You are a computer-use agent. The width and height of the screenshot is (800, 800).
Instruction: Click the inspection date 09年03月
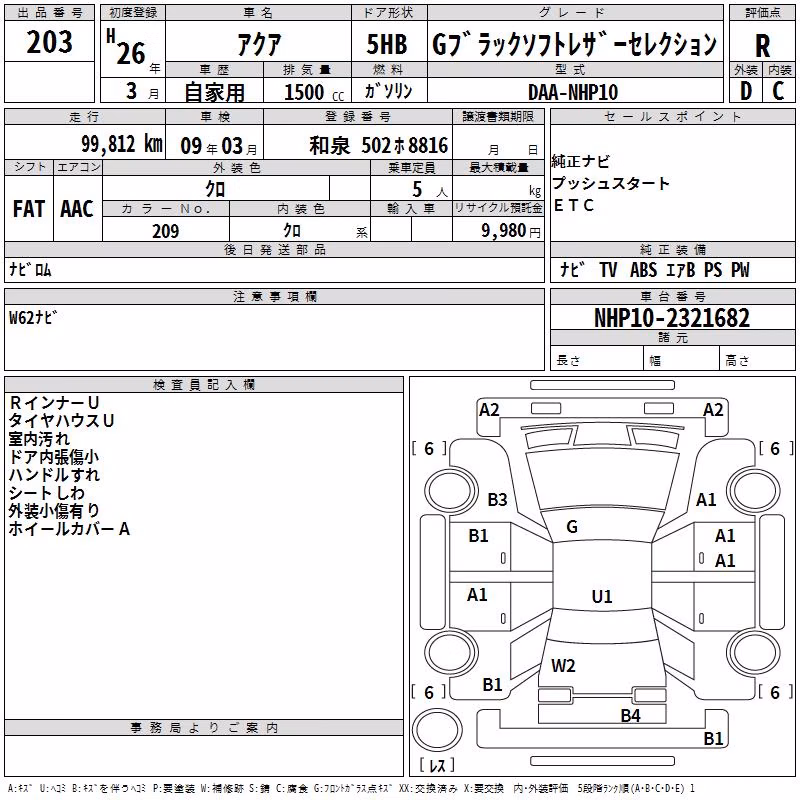click(219, 146)
